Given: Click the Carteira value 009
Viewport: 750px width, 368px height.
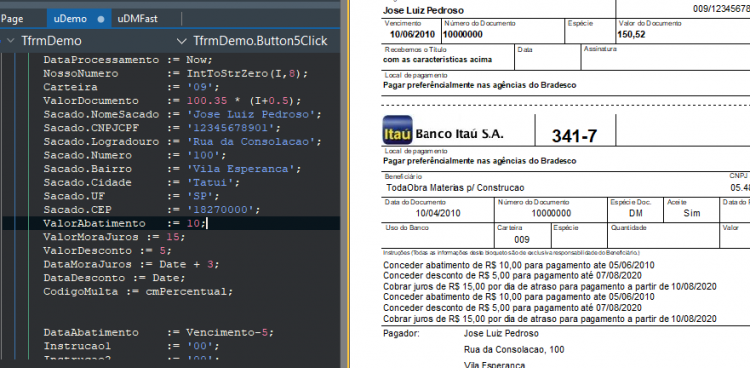Looking at the screenshot, I should pos(522,240).
